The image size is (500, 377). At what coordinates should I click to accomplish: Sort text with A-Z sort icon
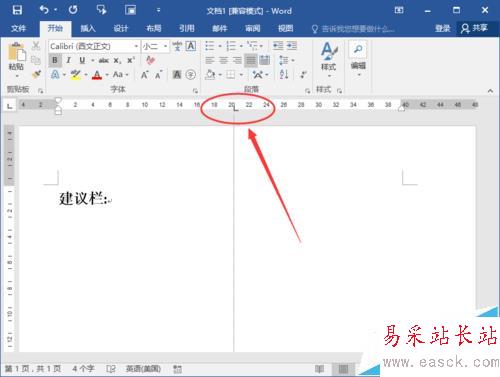point(284,74)
